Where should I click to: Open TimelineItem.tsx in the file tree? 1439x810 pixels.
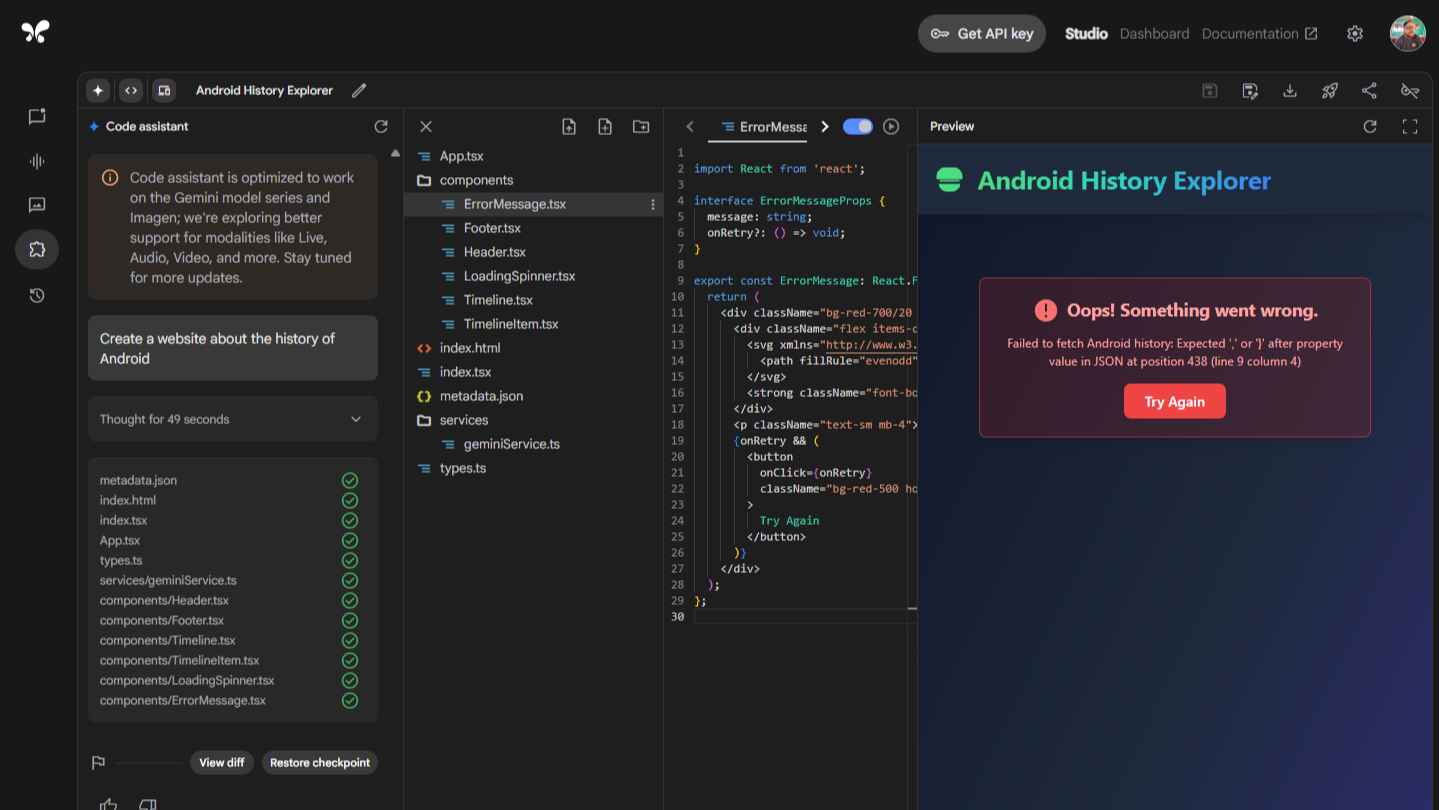pos(511,324)
